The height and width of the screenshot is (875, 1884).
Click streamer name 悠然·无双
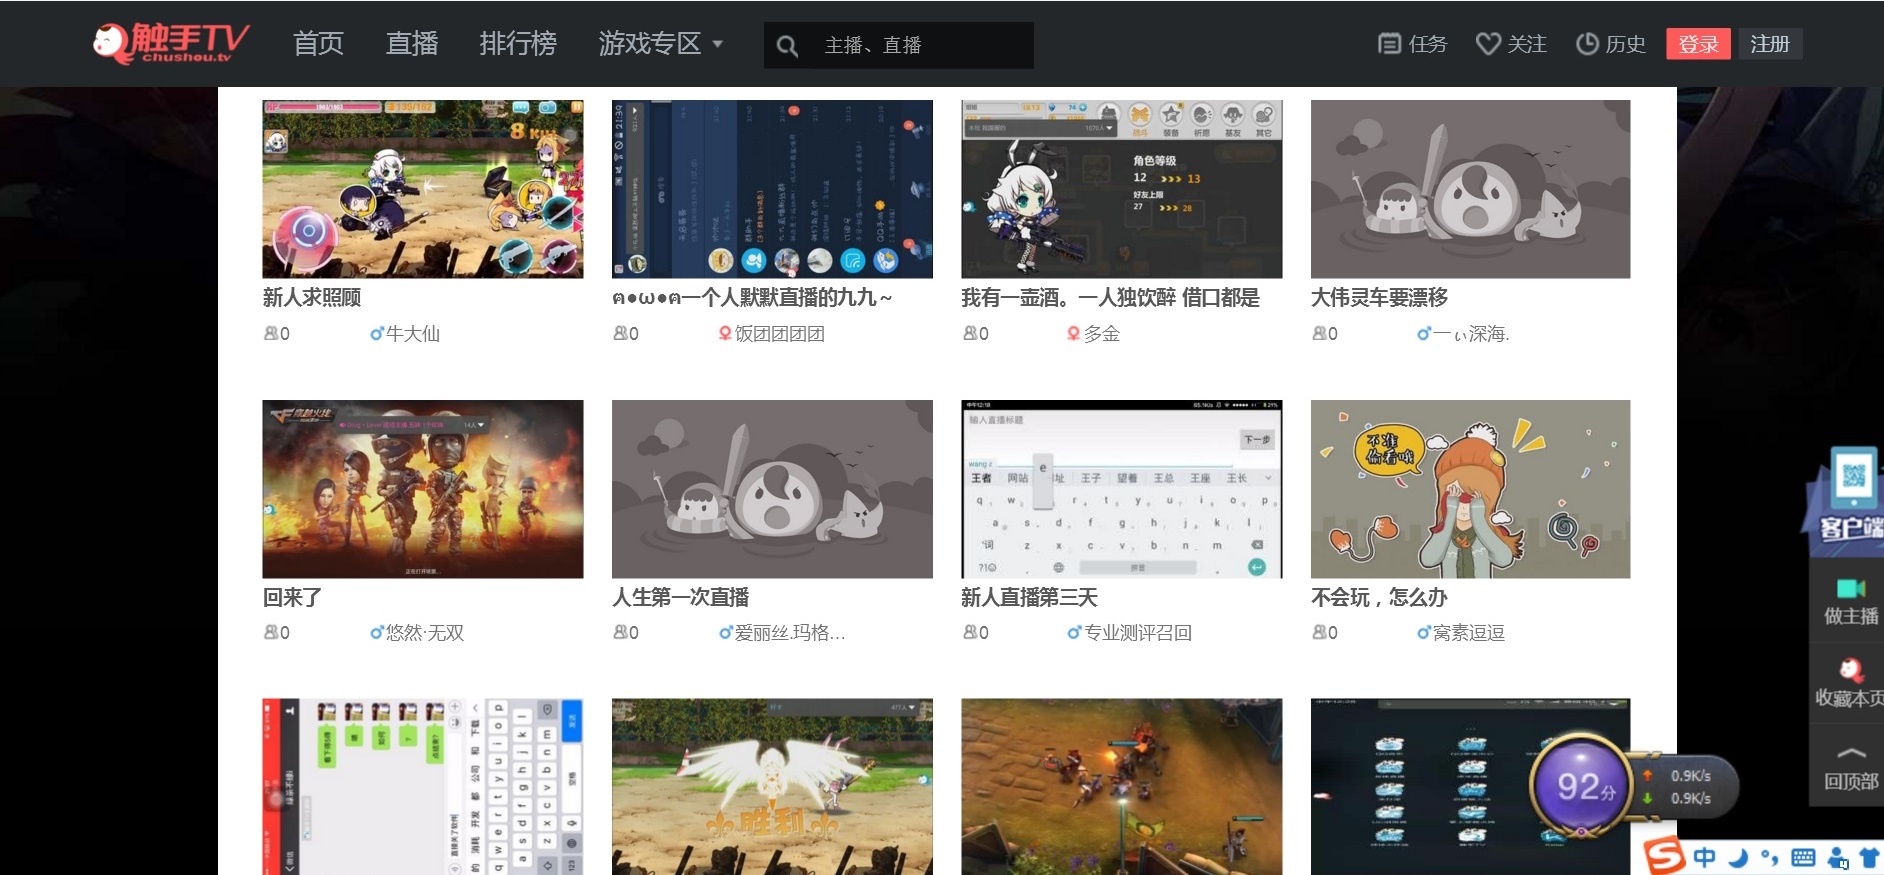425,632
